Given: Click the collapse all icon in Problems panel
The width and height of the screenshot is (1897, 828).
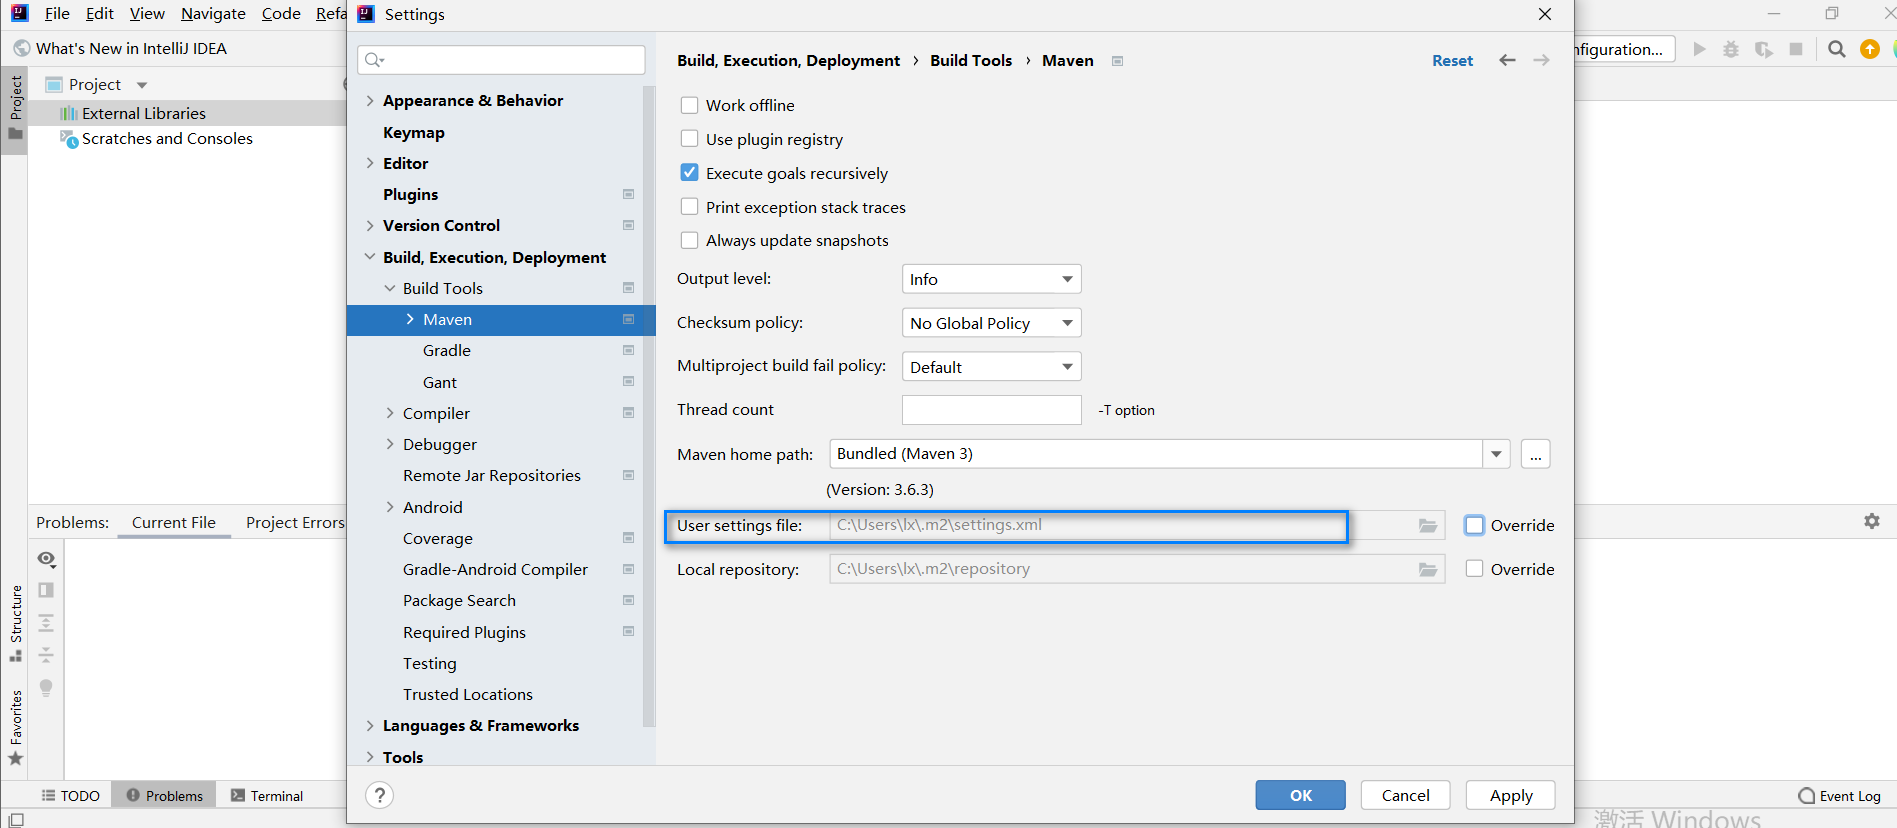Looking at the screenshot, I should pos(46,655).
